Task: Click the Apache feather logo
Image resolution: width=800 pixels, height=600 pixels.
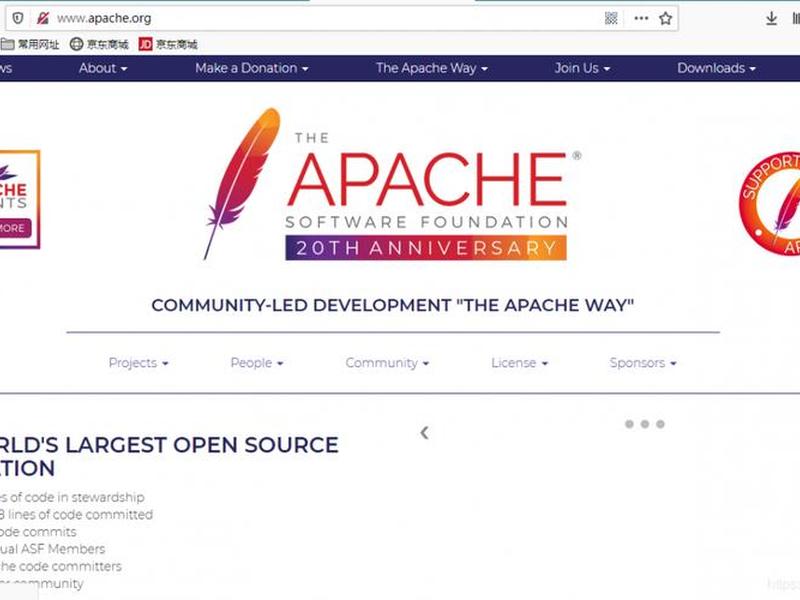Action: click(x=242, y=183)
